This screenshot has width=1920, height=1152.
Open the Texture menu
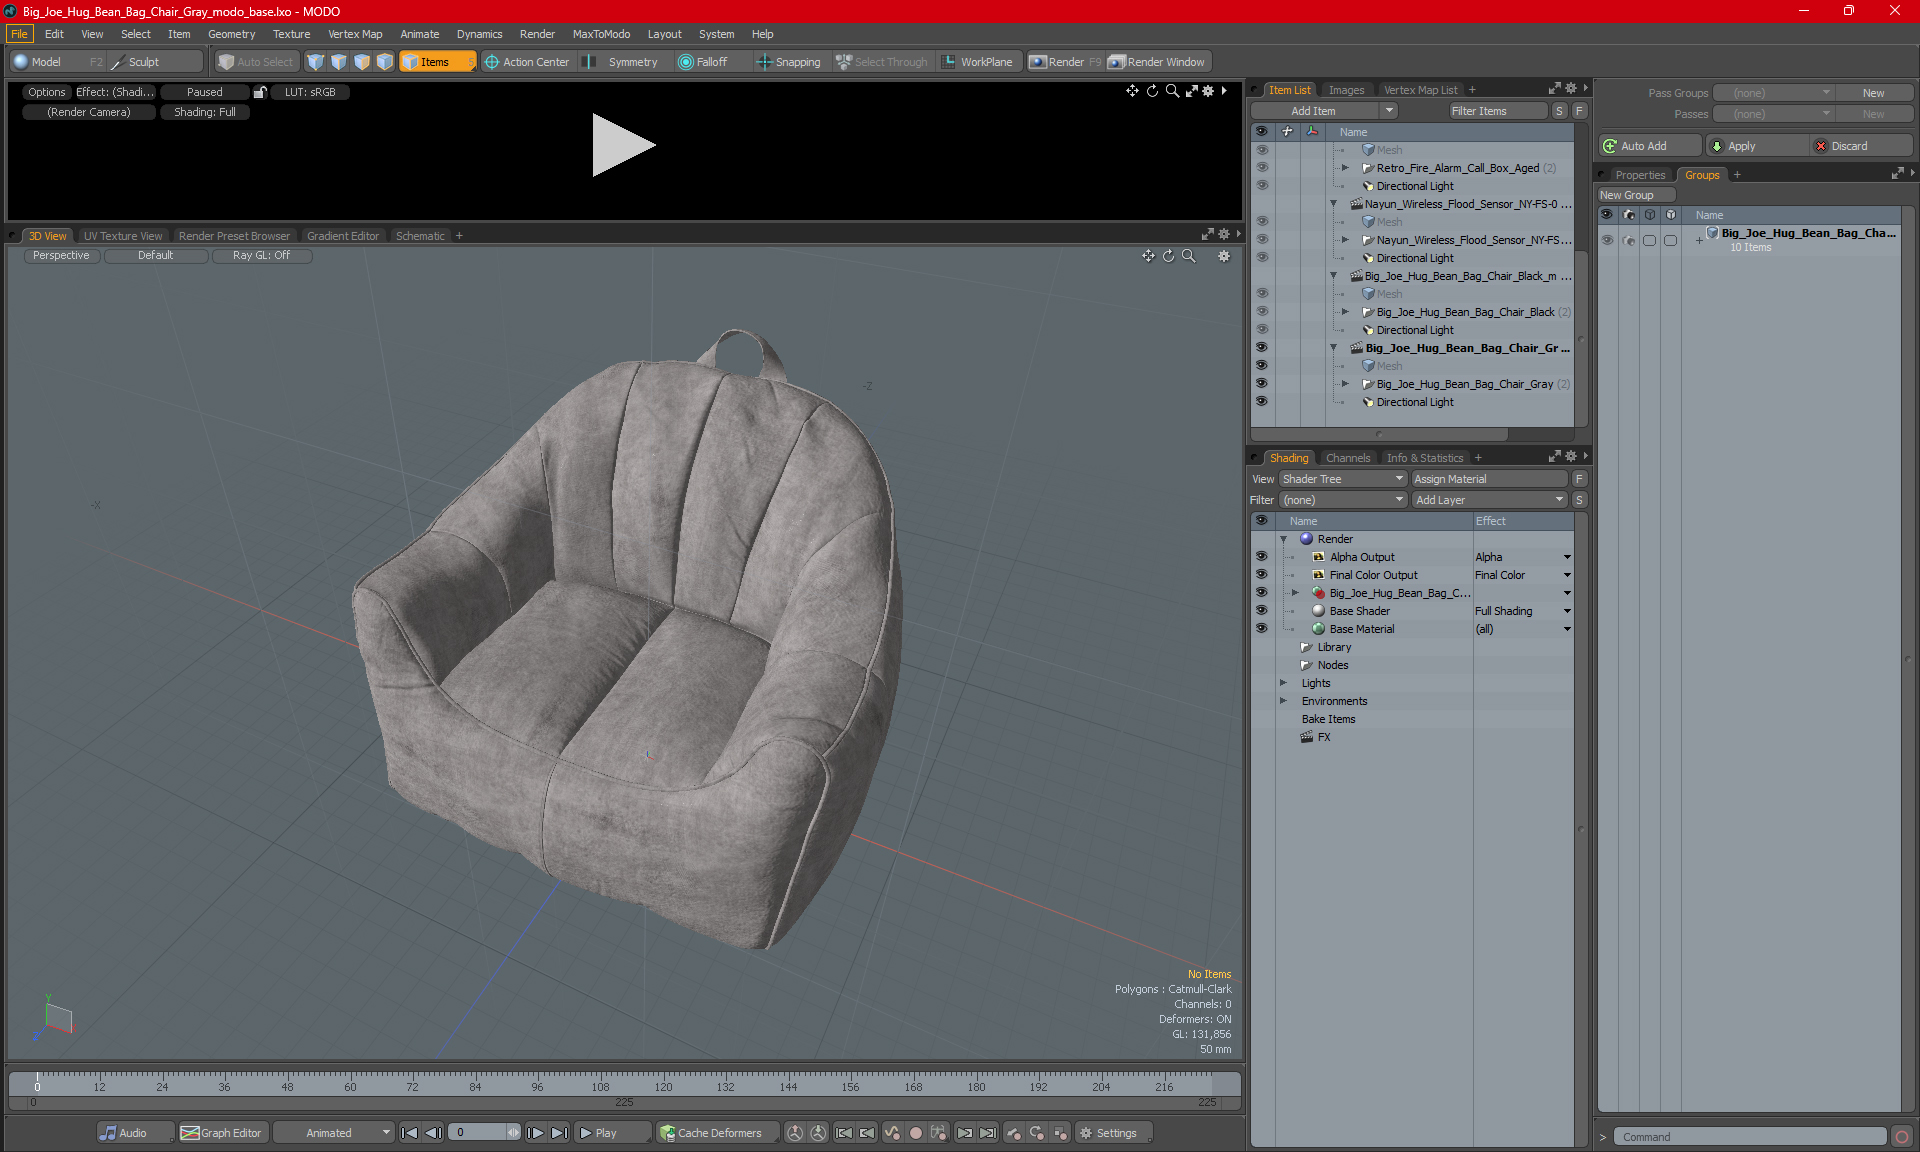coord(291,34)
